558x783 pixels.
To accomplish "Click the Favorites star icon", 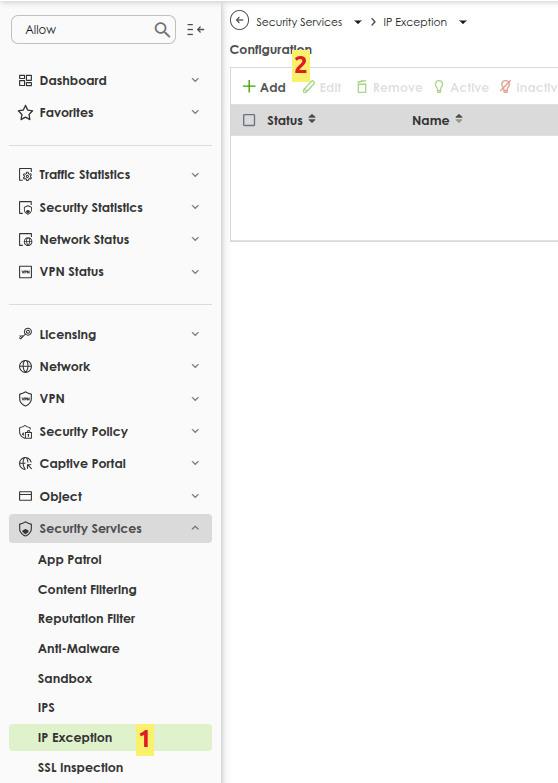I will coord(25,113).
